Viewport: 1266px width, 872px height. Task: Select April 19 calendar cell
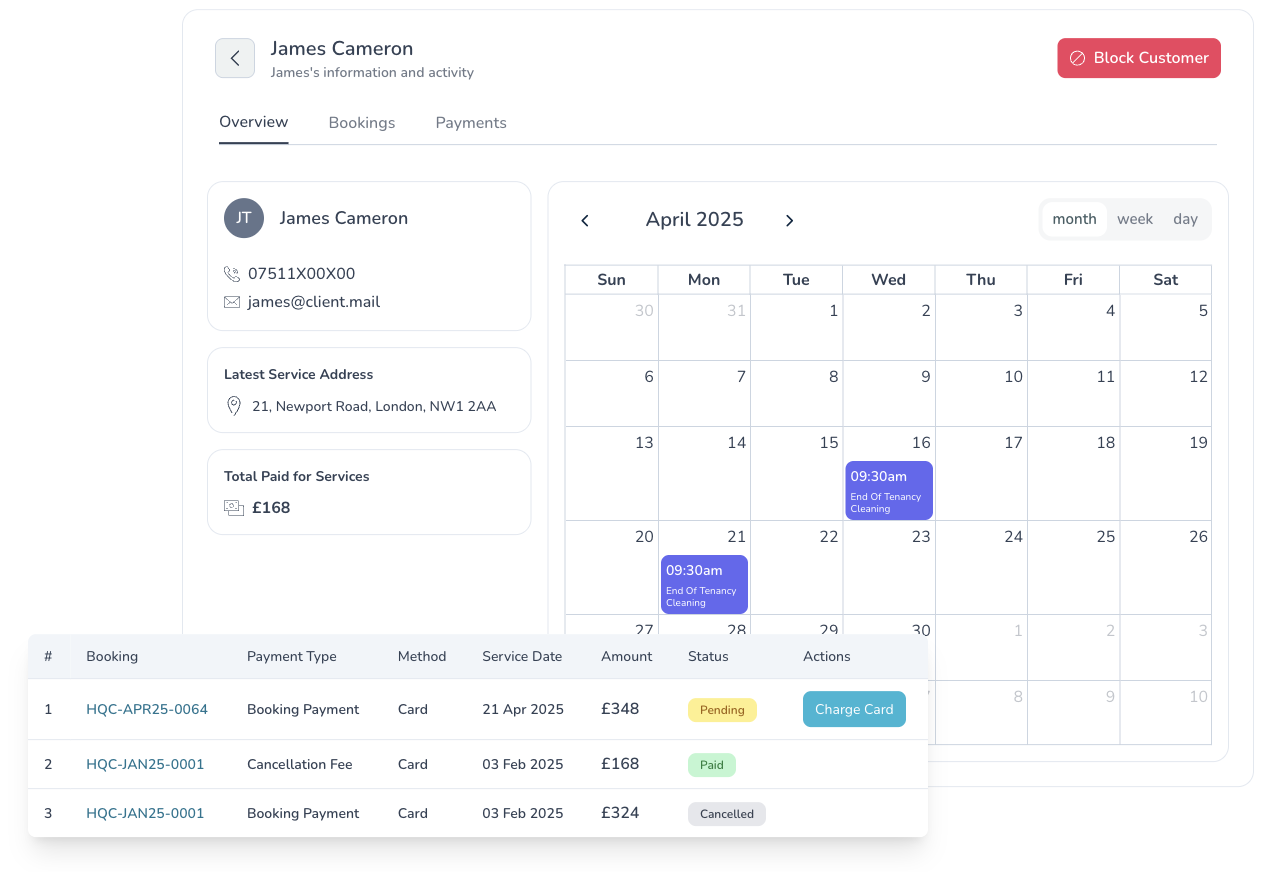[x=1165, y=473]
